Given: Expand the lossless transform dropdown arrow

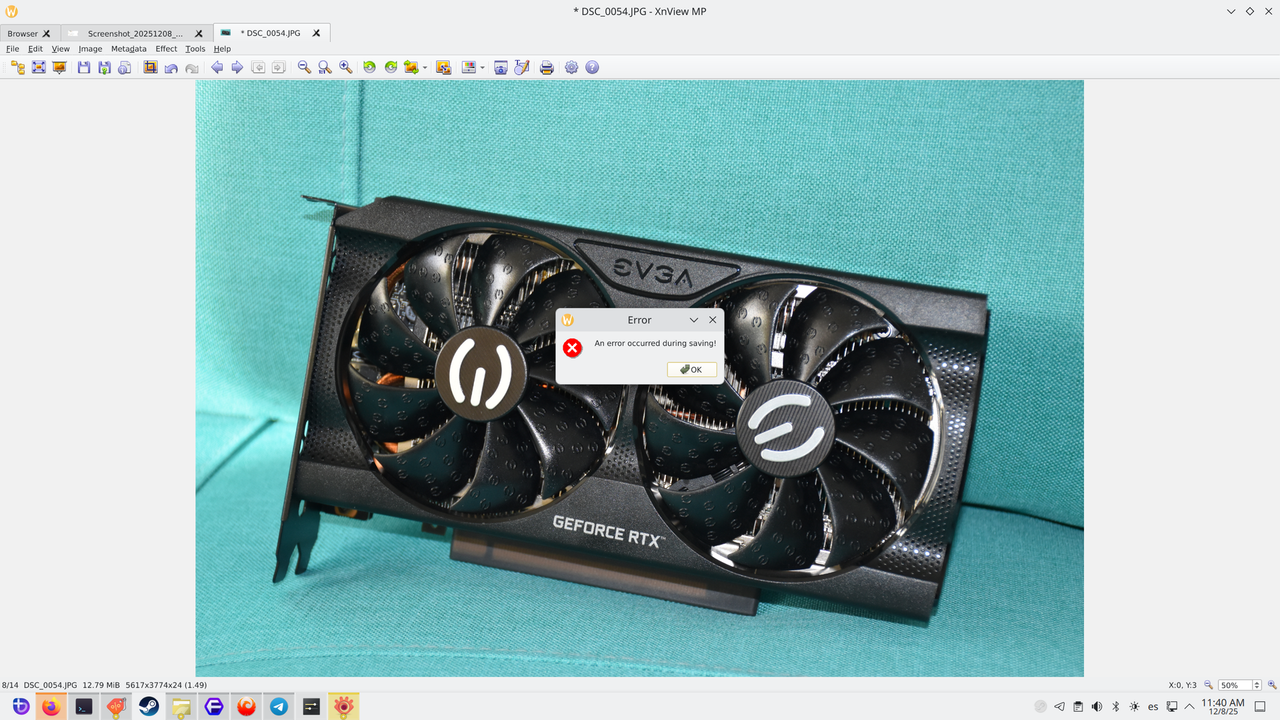Looking at the screenshot, I should tap(425, 68).
